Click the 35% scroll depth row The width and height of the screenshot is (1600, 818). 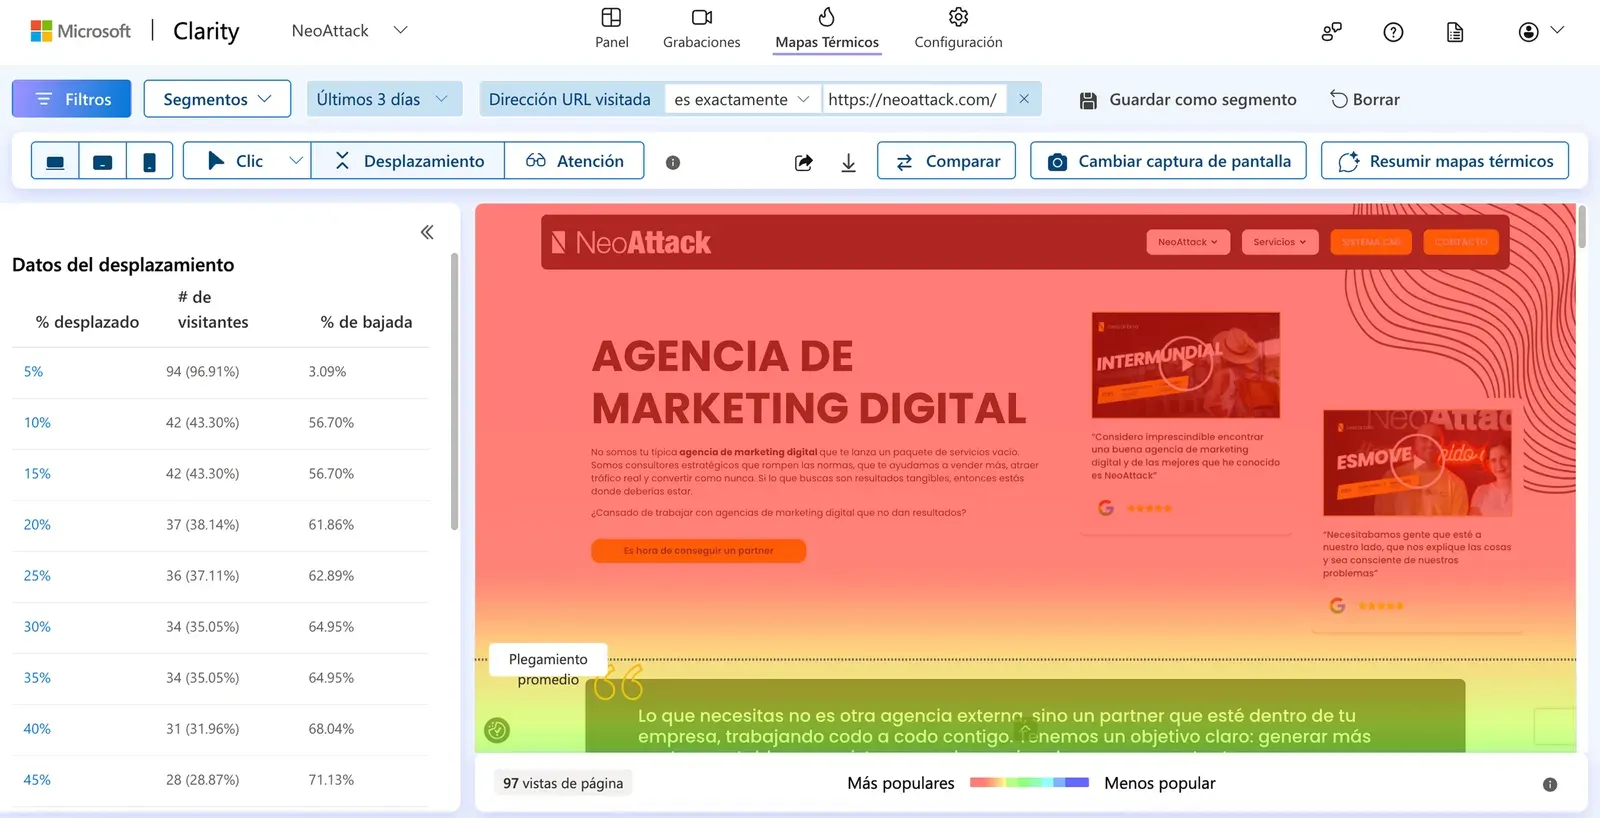(x=220, y=678)
